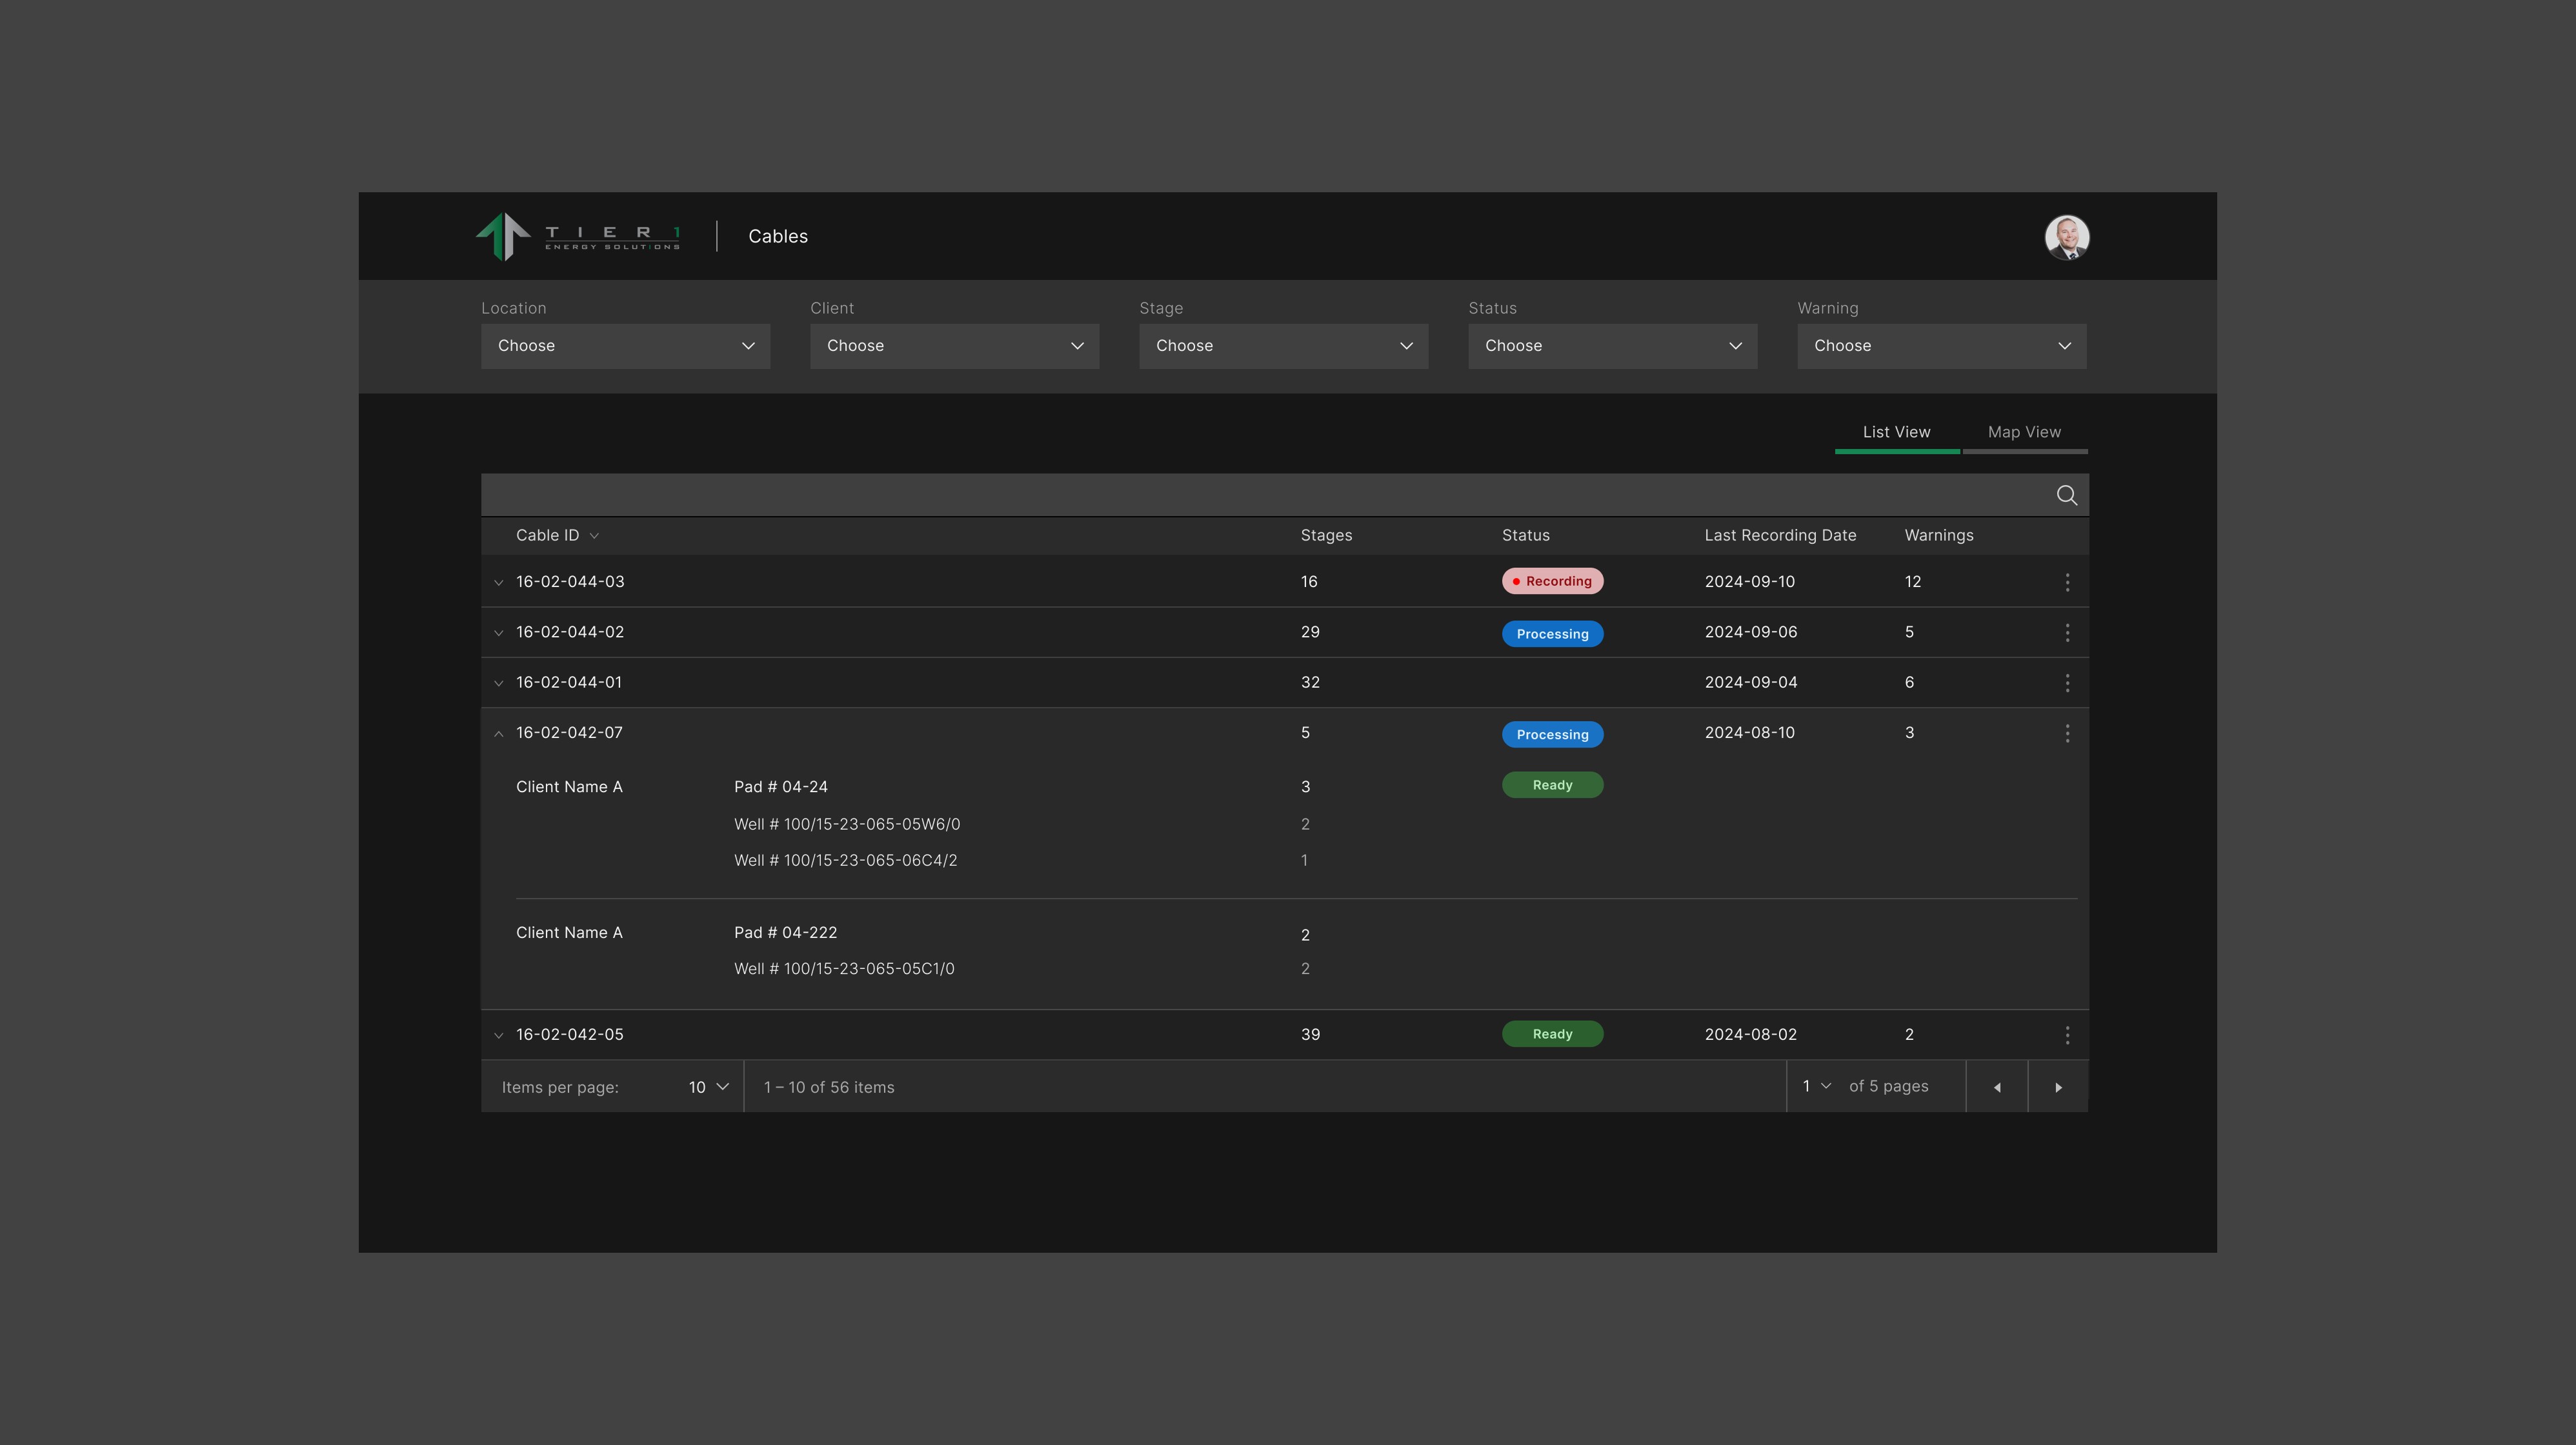Open kebab menu for cable 16-02-042-05

pos(2067,1035)
